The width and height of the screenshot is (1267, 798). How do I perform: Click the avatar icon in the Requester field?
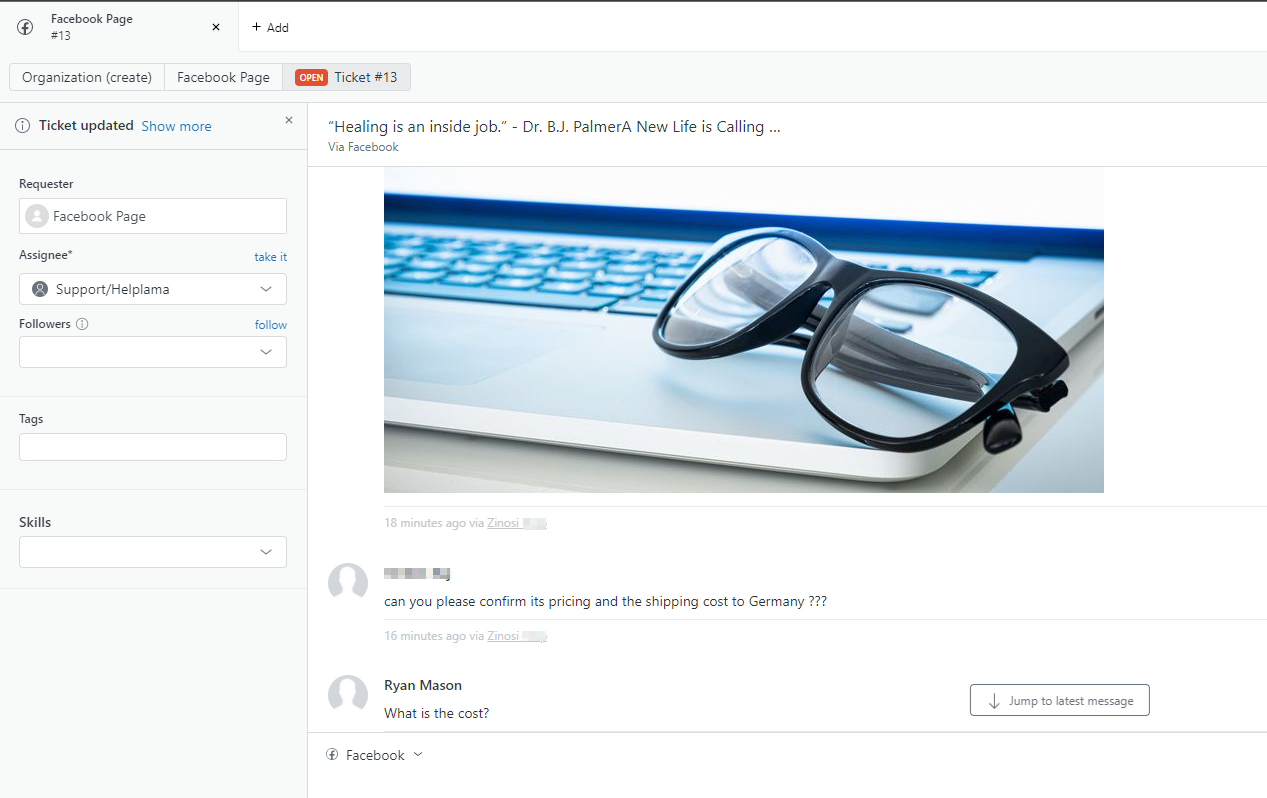37,216
